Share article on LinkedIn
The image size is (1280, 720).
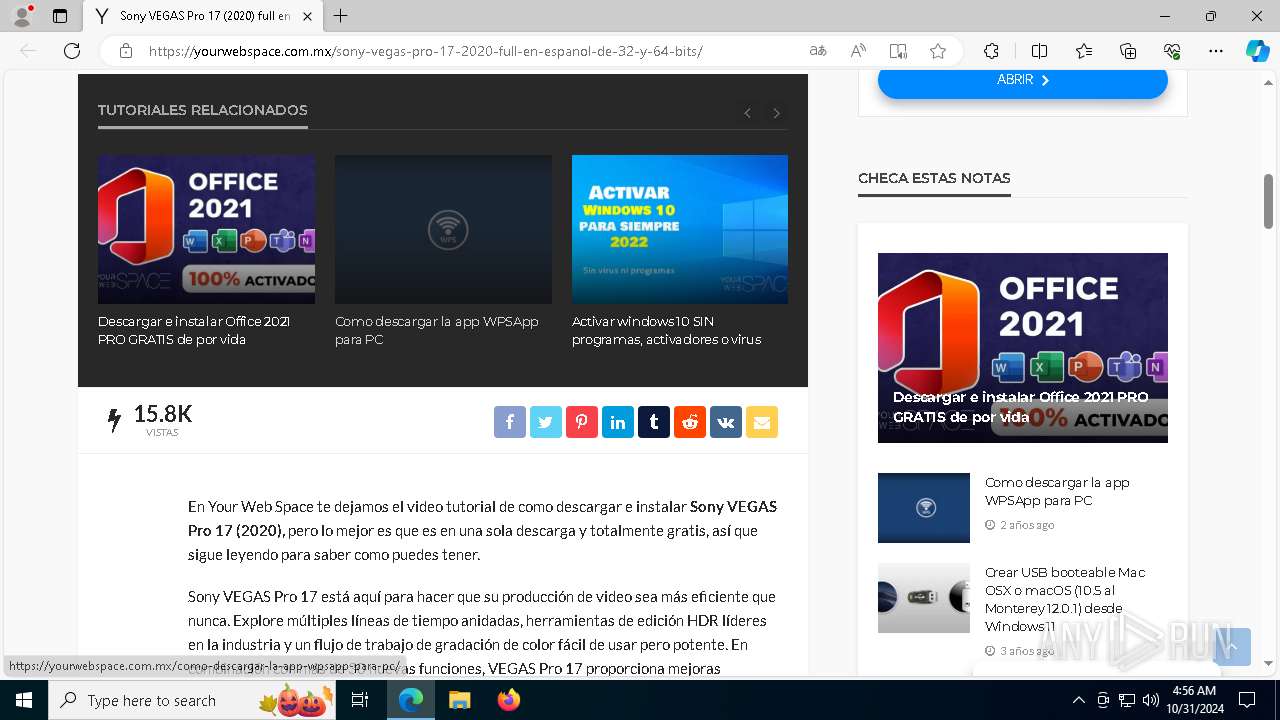coord(617,422)
